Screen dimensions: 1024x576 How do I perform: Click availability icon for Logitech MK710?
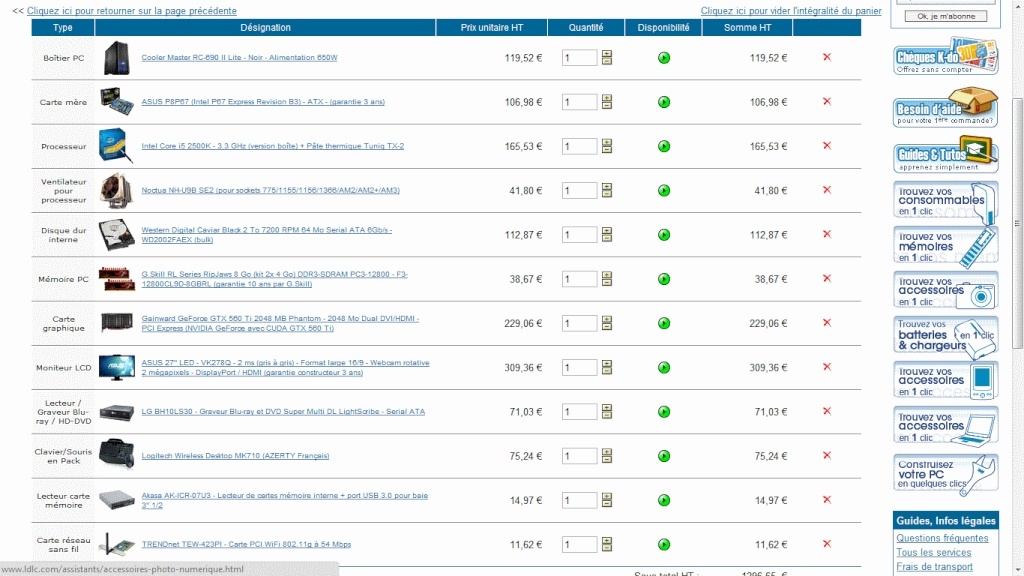(x=664, y=456)
